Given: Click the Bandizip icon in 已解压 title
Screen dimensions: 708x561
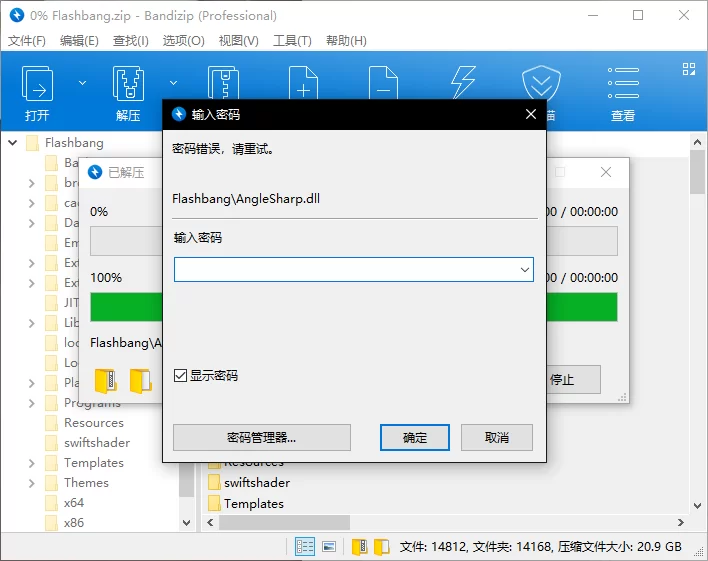Looking at the screenshot, I should [95, 172].
